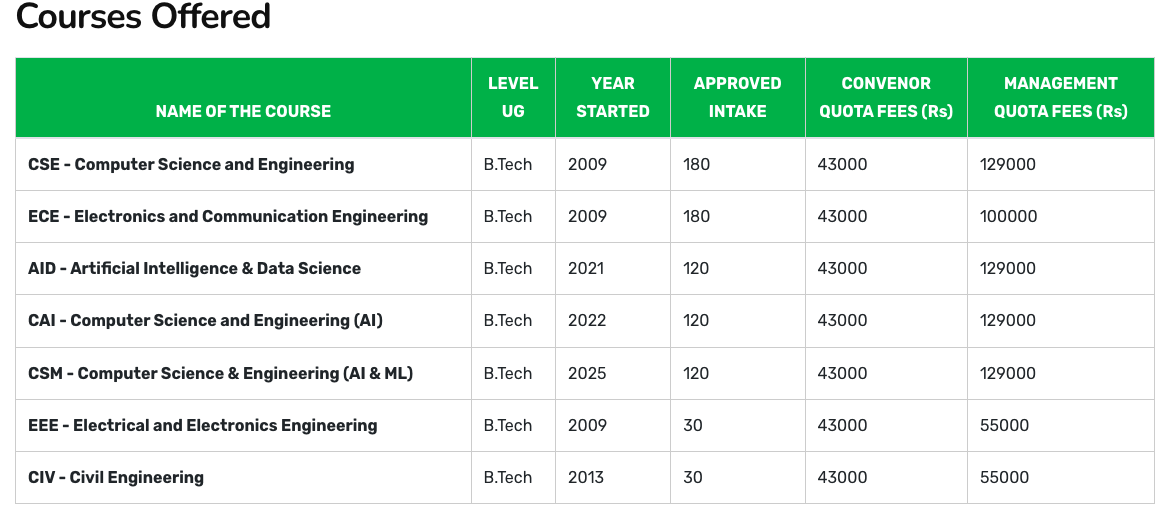The width and height of the screenshot is (1173, 527).
Task: Click the Courses Offered heading
Action: (x=144, y=17)
